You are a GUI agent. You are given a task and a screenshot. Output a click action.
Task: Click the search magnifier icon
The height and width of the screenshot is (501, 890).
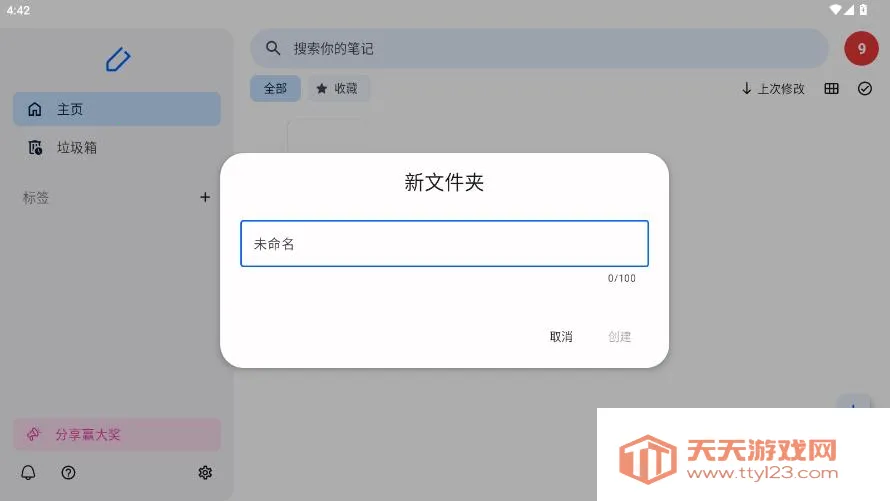tap(273, 48)
